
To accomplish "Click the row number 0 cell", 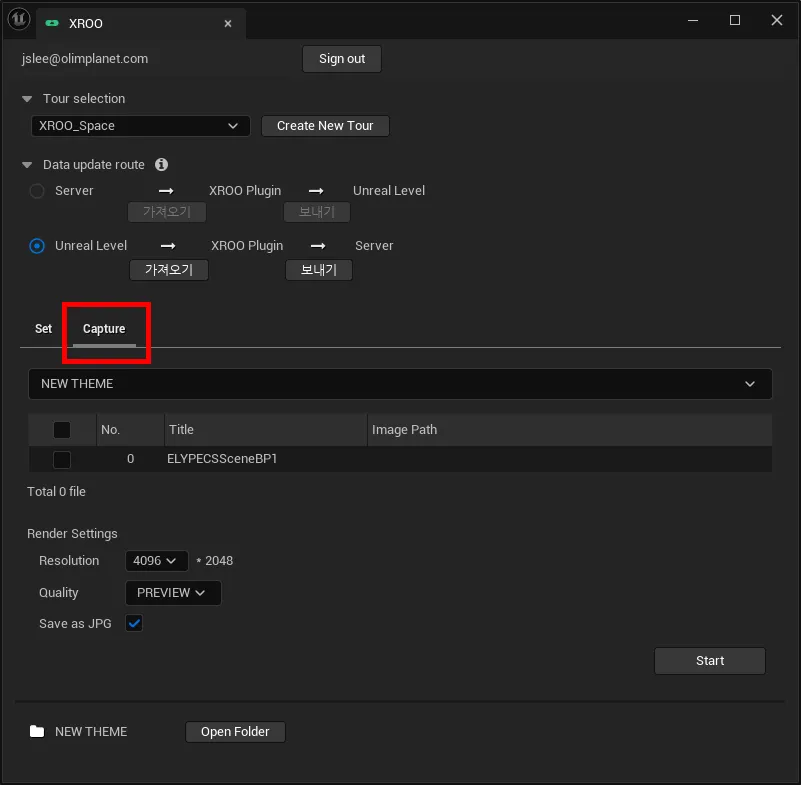I will click(x=131, y=459).
